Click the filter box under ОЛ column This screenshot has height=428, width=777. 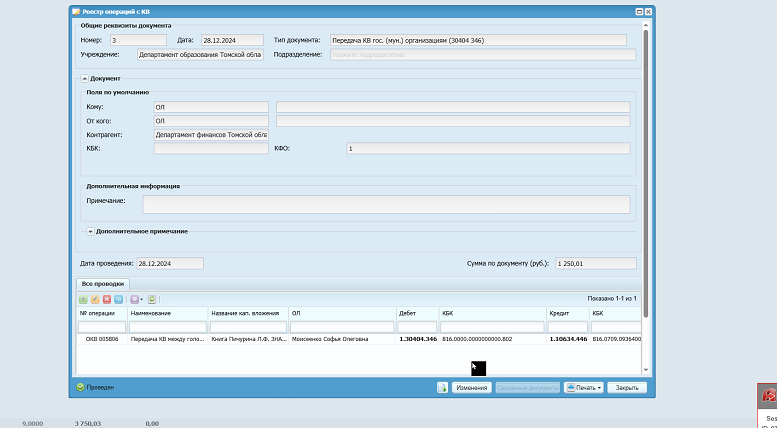pyautogui.click(x=342, y=327)
